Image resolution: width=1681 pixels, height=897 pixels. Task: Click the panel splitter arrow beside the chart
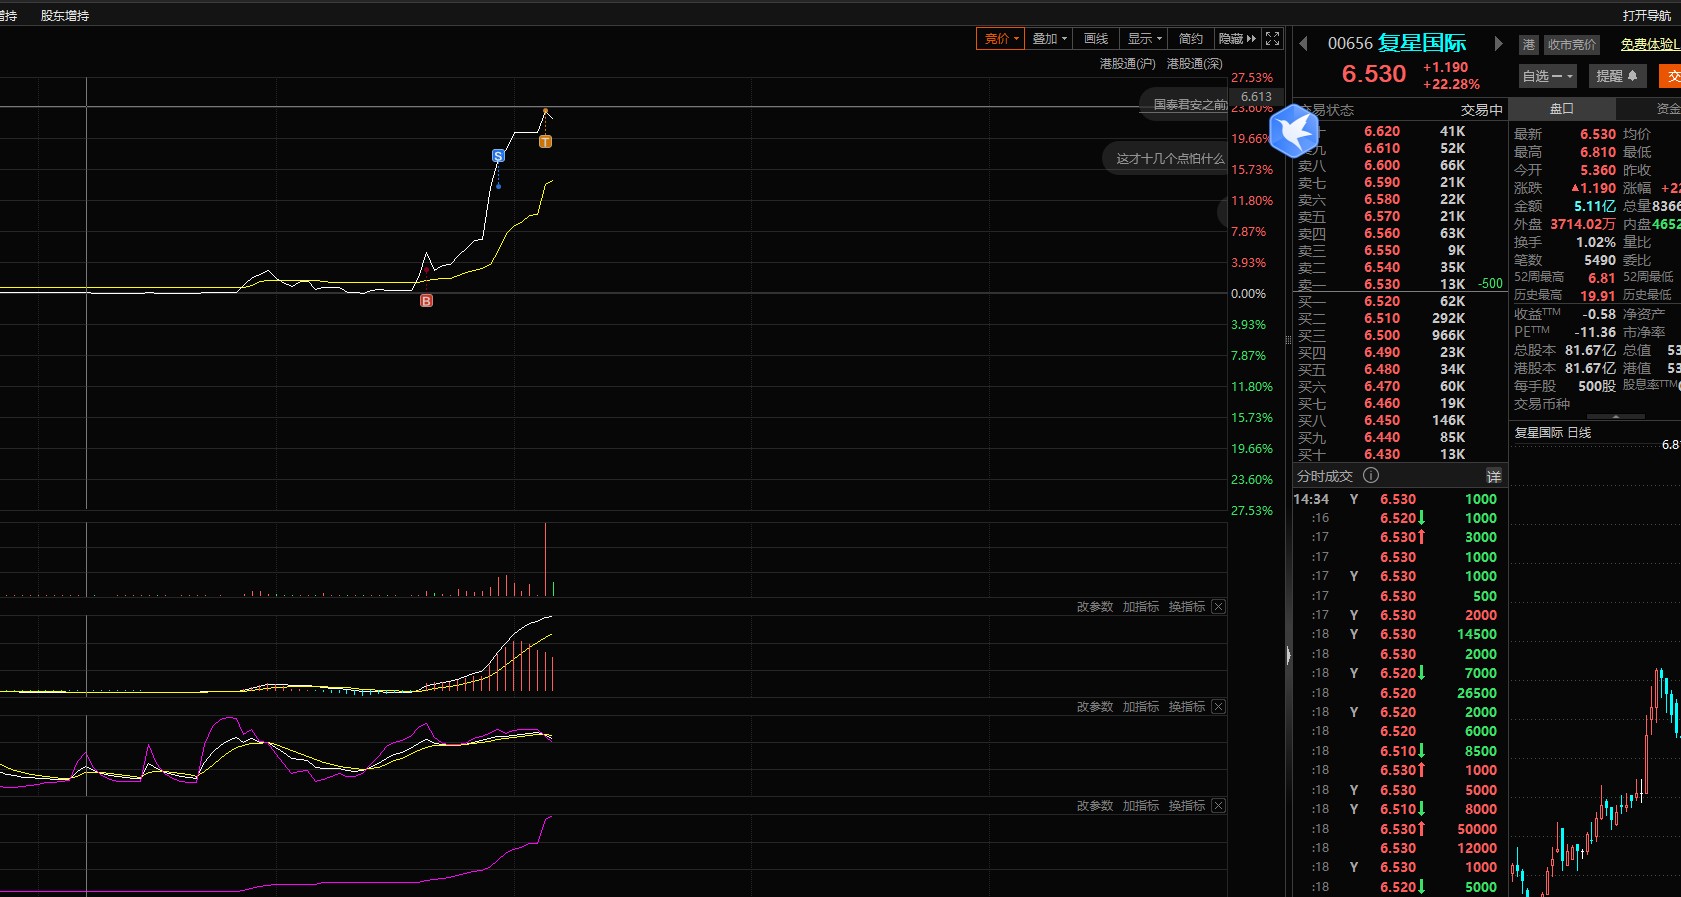coord(1288,656)
